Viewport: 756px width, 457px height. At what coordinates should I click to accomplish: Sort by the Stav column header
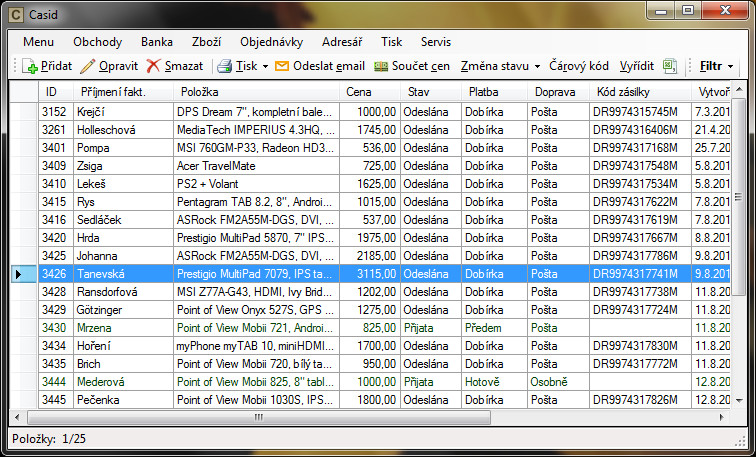click(x=431, y=92)
